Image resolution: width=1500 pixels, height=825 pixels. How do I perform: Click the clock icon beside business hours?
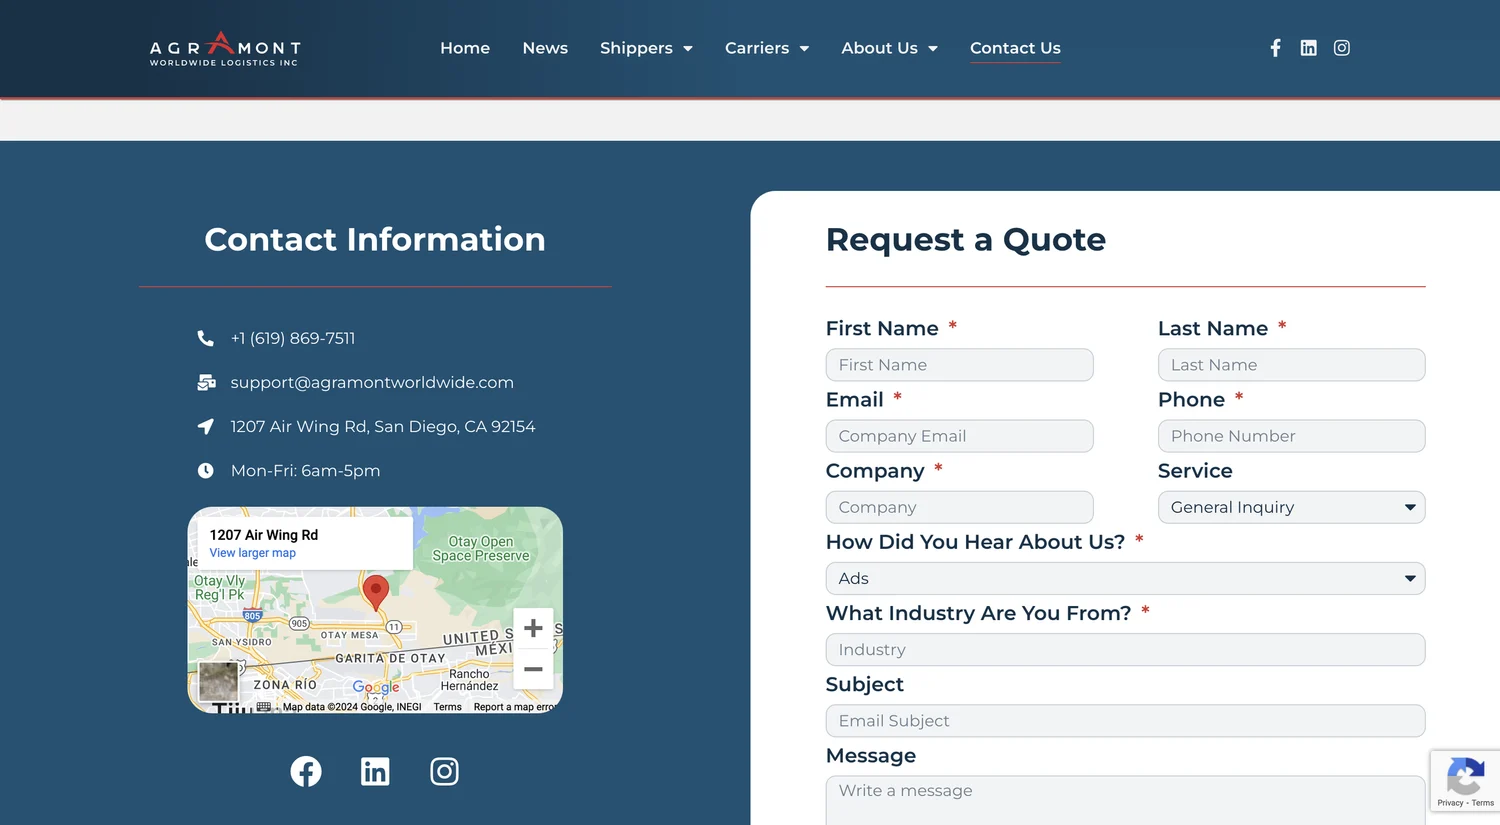pyautogui.click(x=205, y=470)
